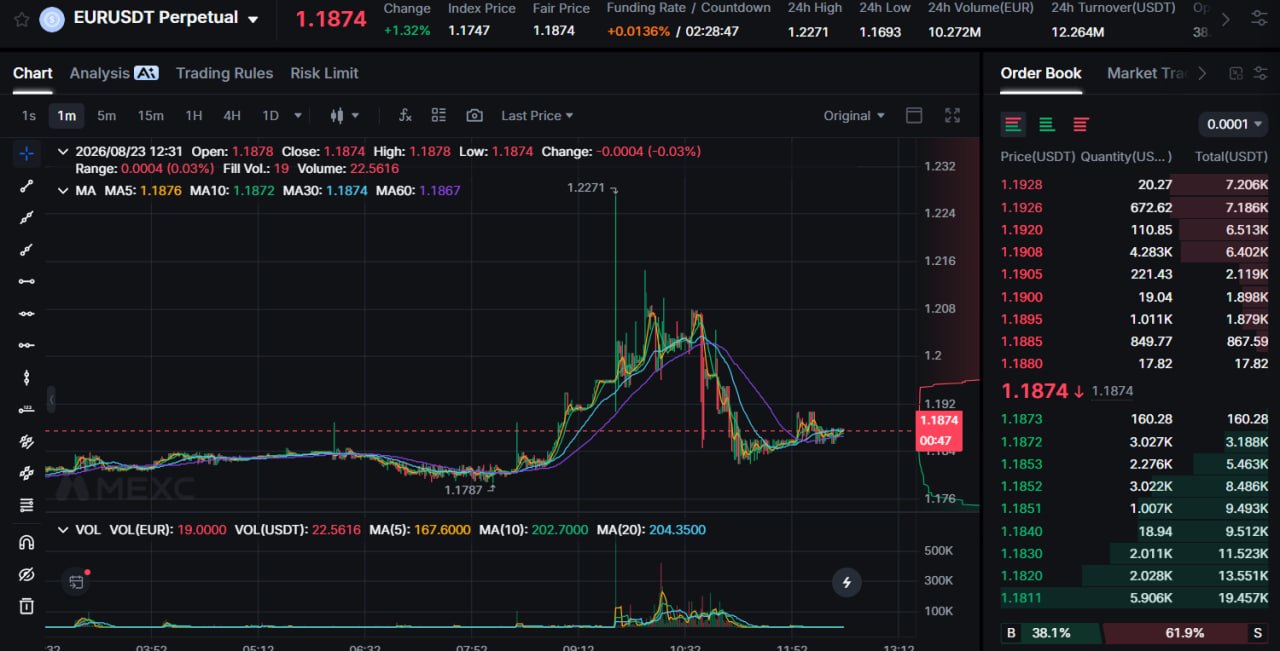
Task: Select the 5m timeframe
Action: [106, 115]
